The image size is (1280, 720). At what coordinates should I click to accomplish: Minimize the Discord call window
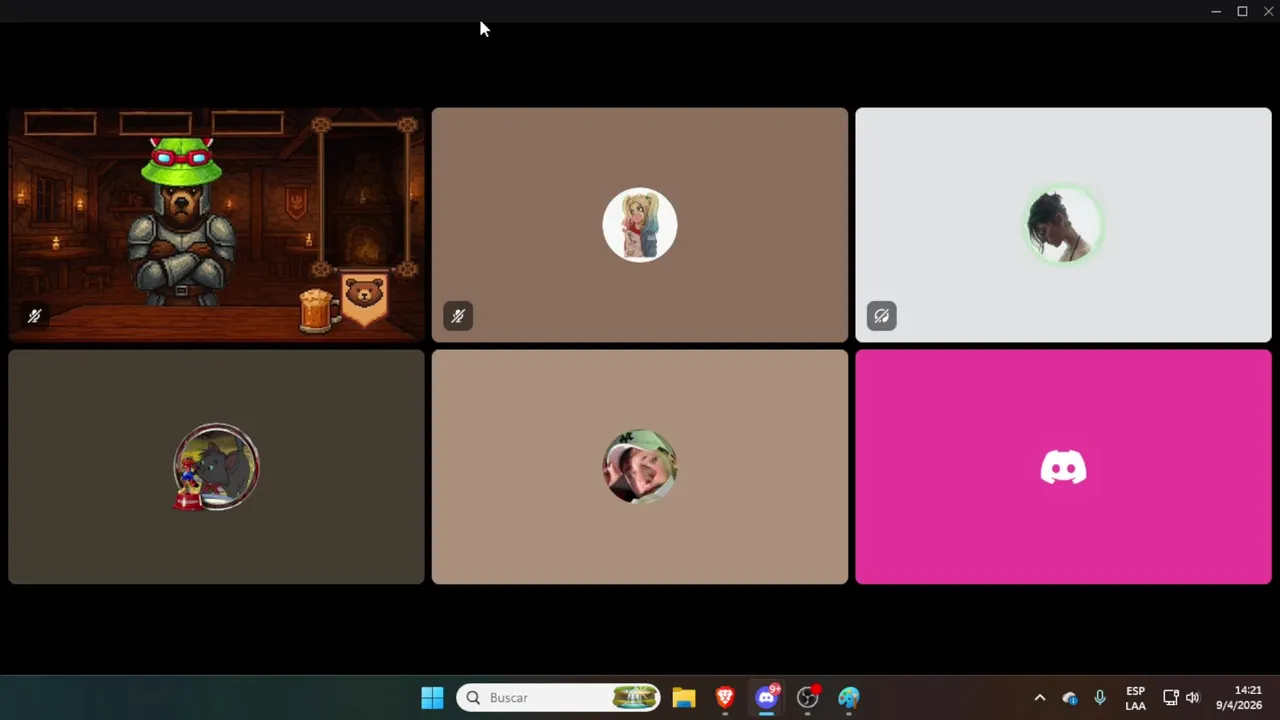(1216, 11)
